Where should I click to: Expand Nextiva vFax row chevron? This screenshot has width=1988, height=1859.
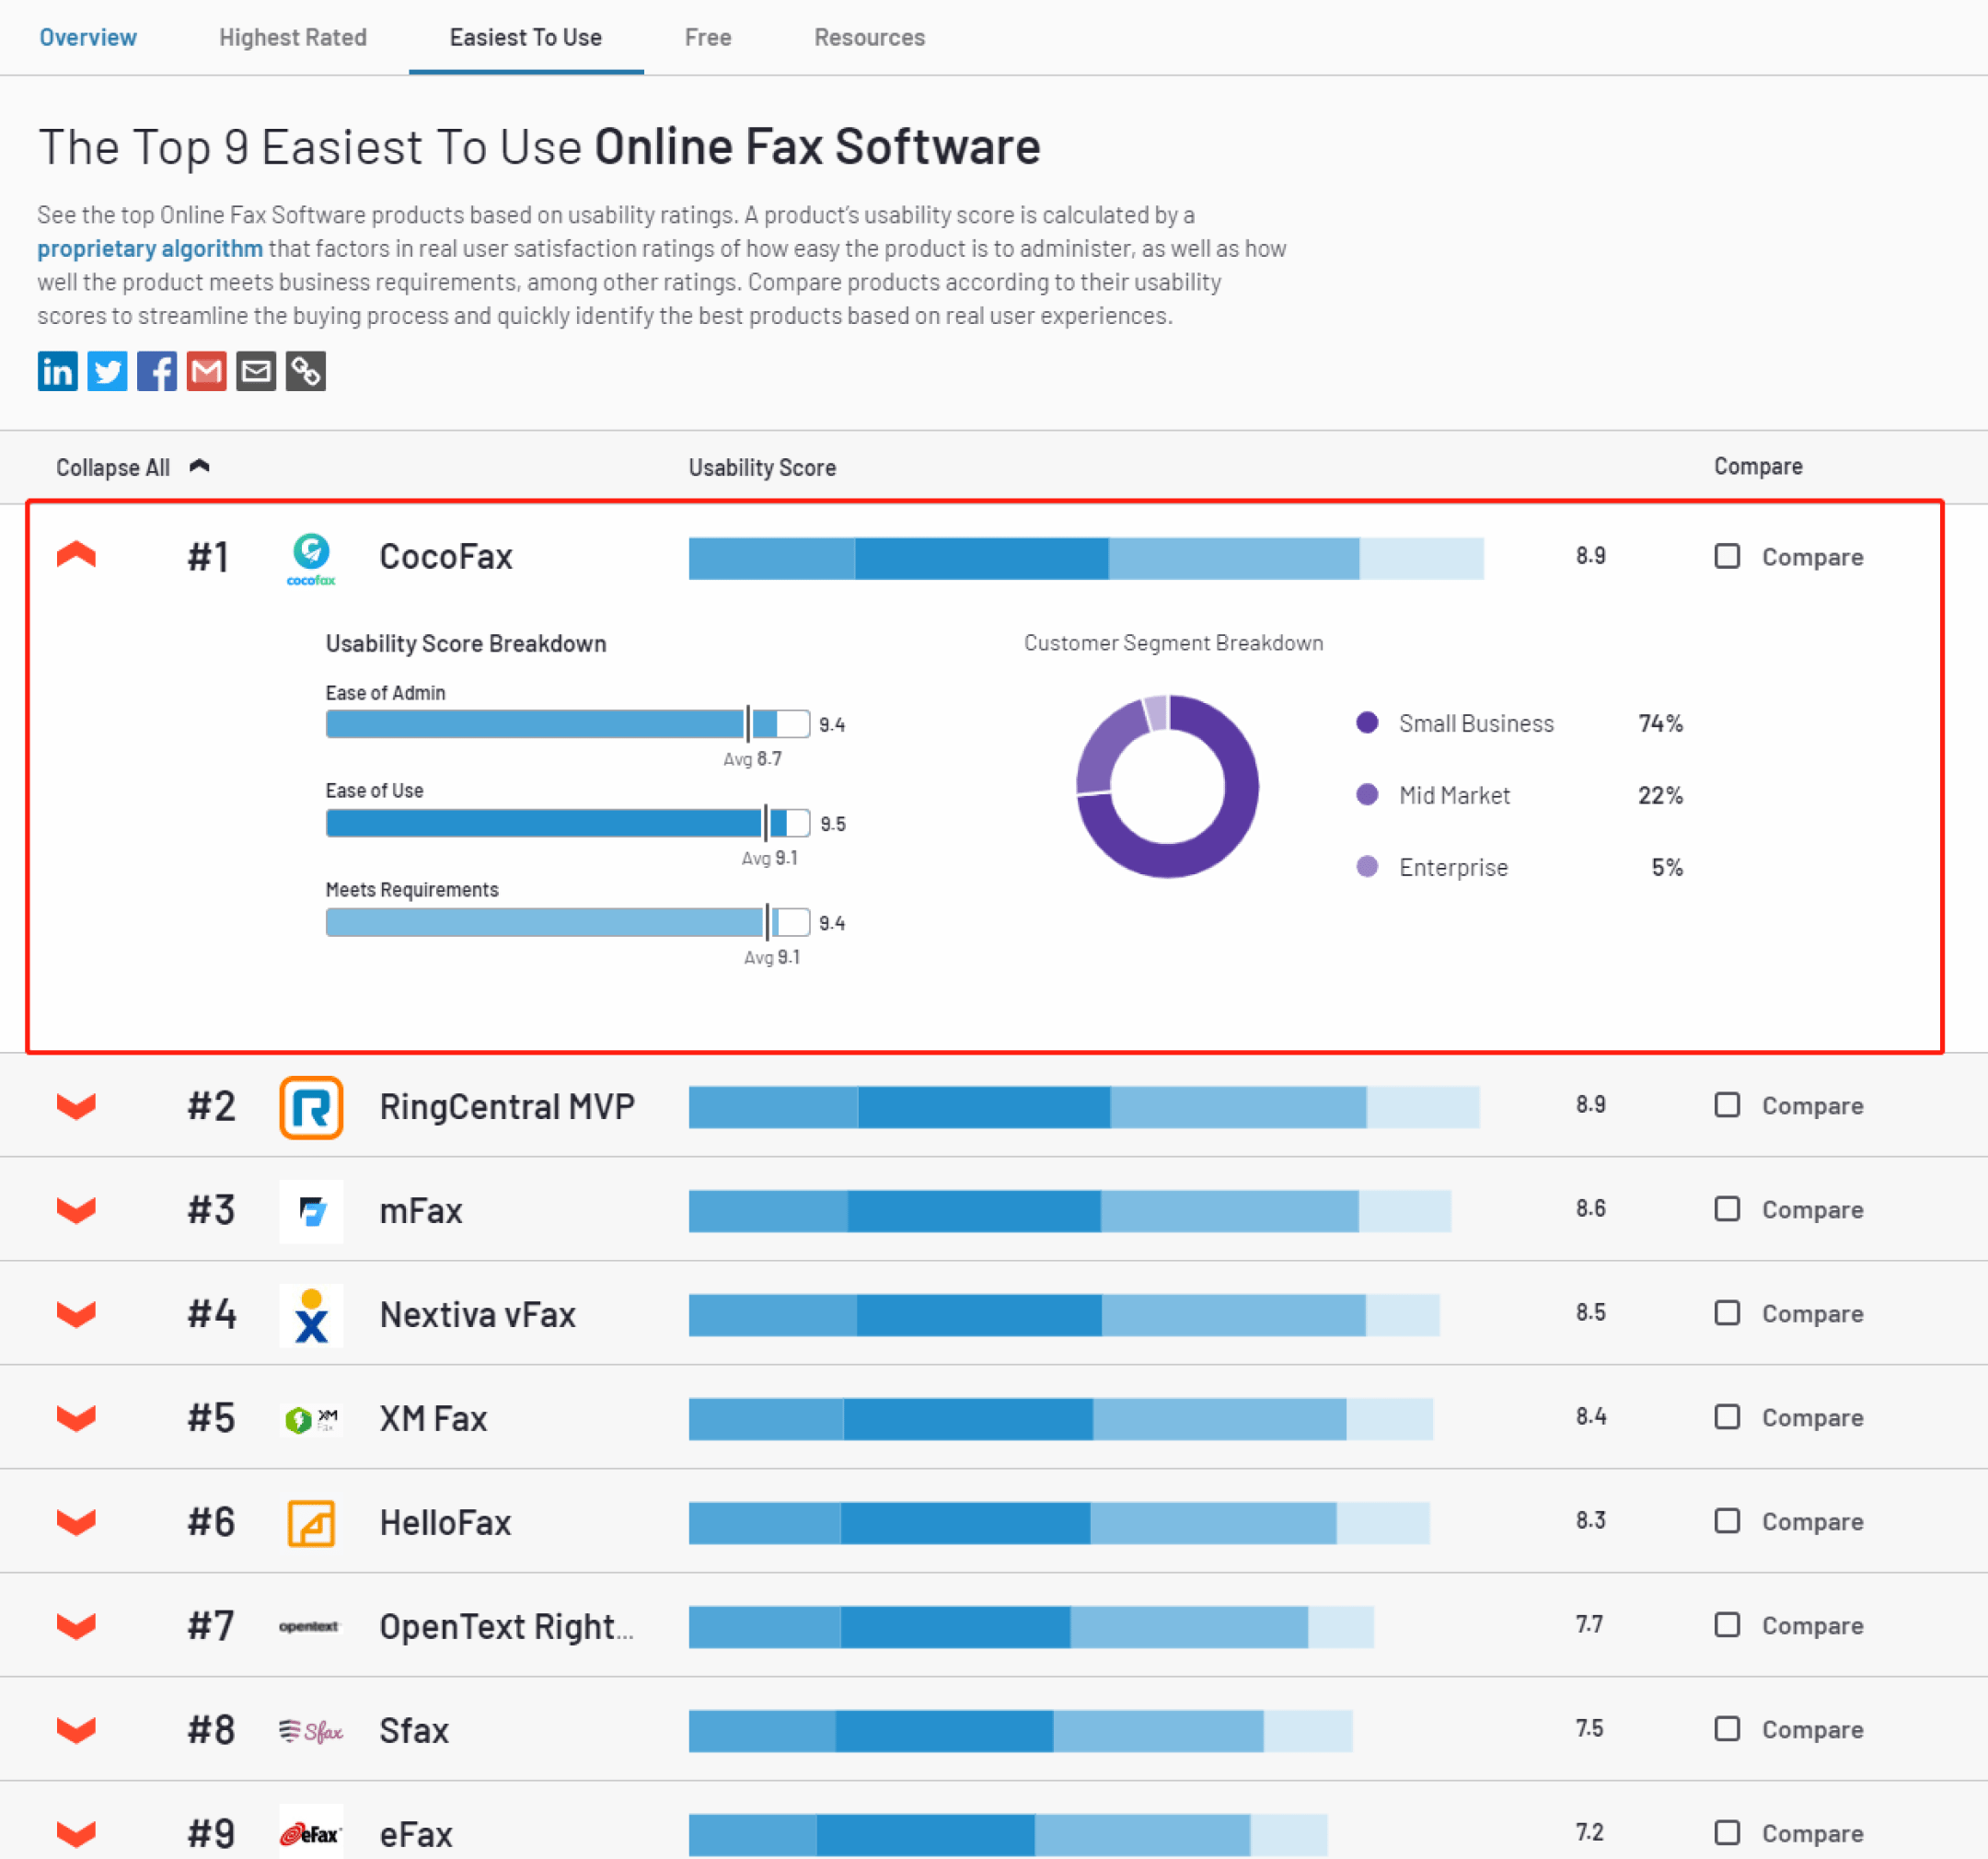click(76, 1314)
